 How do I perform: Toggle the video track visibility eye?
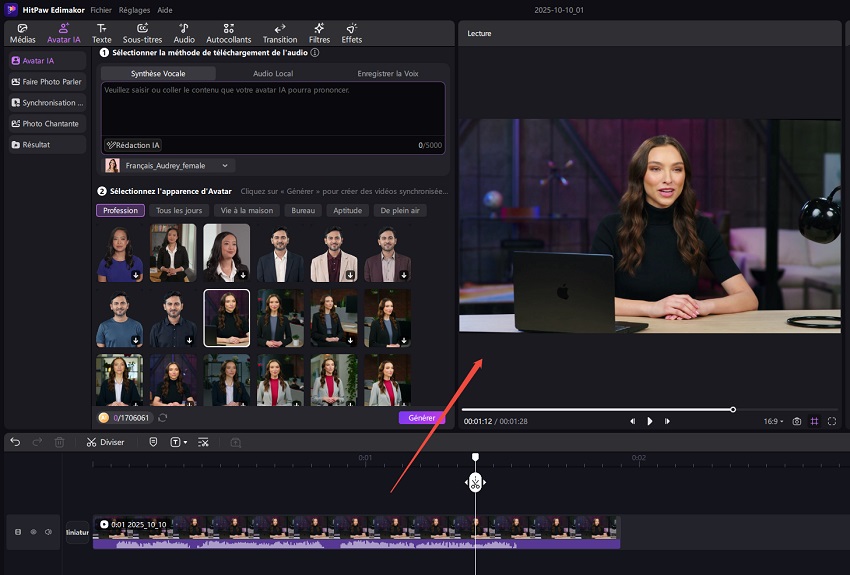pos(33,532)
